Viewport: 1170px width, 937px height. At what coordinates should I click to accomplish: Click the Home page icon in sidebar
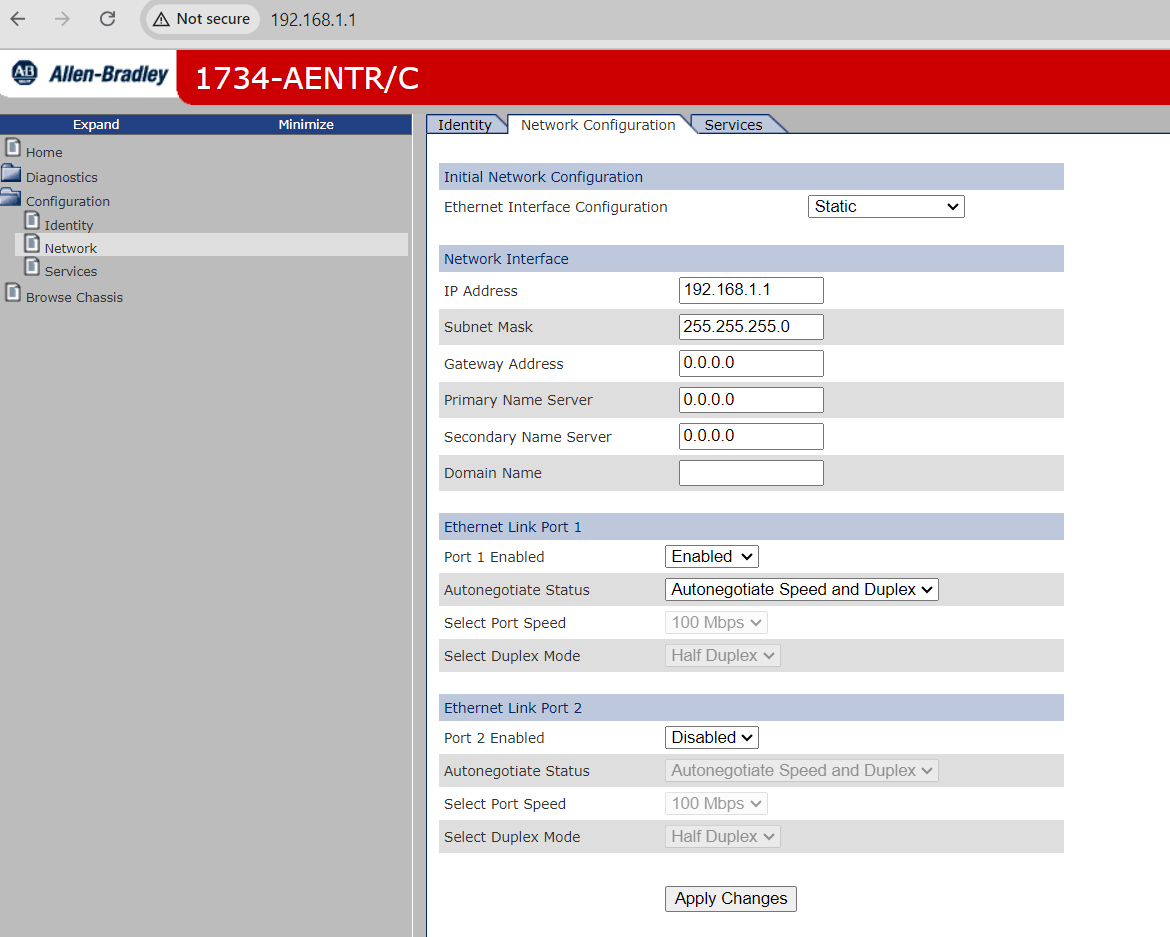pos(13,146)
